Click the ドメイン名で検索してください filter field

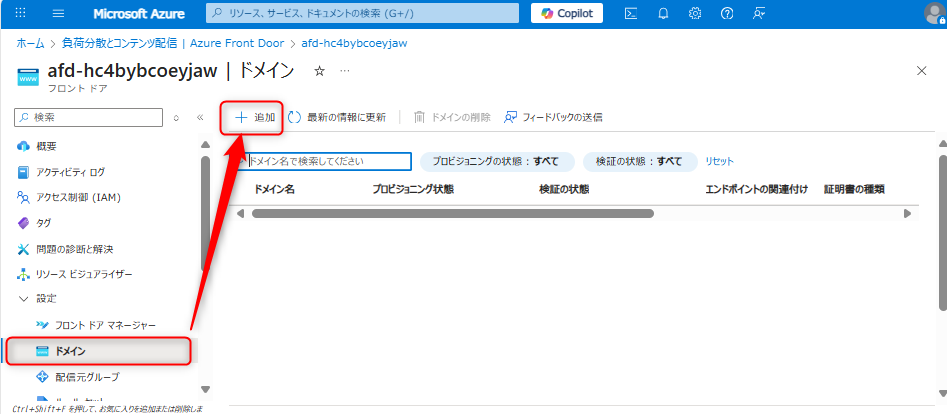pyautogui.click(x=324, y=161)
